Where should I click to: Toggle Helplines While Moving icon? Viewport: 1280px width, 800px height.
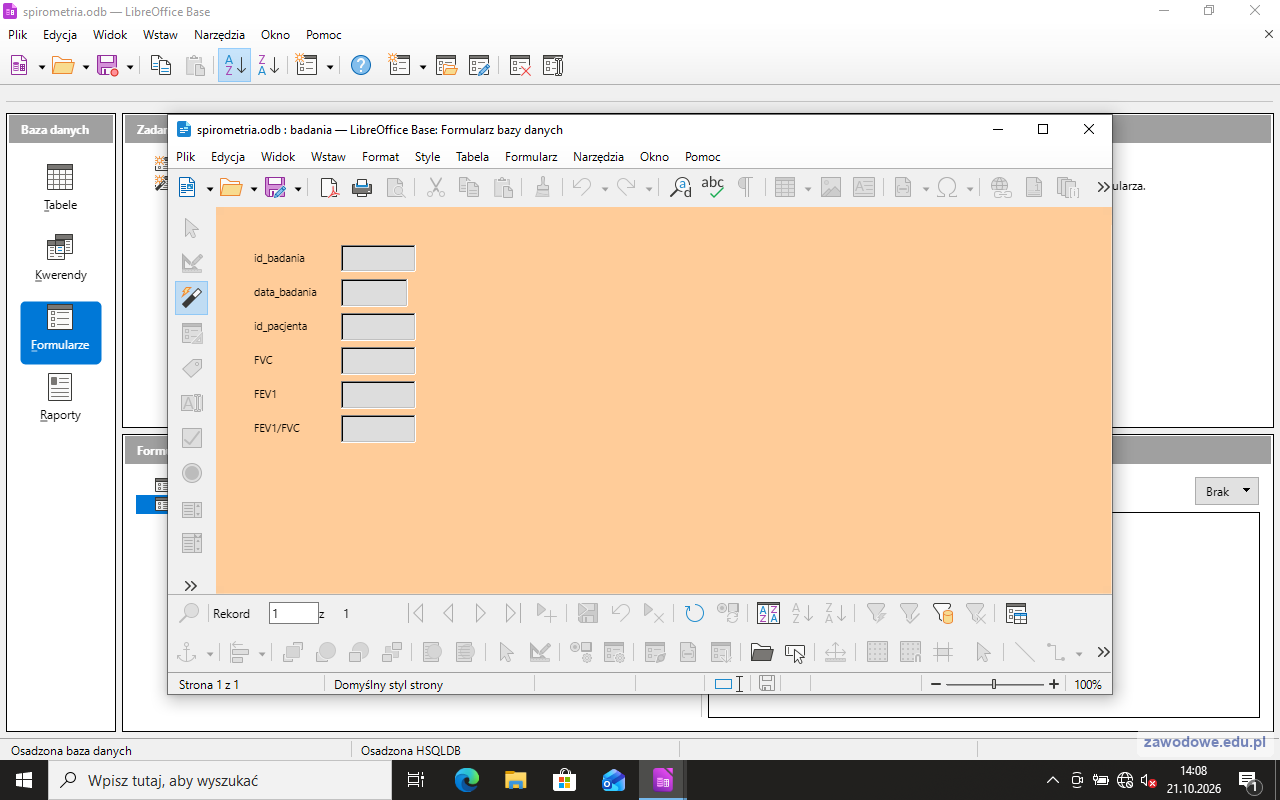[x=943, y=652]
